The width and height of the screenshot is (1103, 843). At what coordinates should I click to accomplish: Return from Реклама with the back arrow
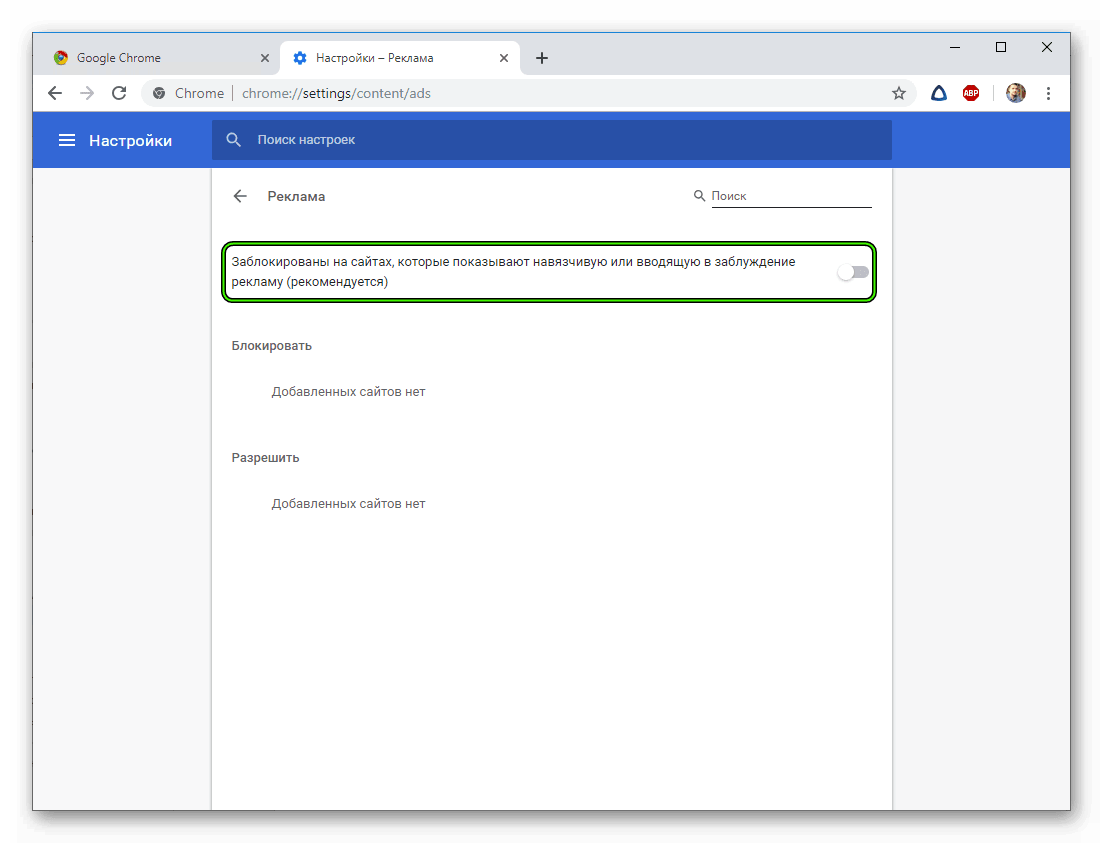[x=241, y=196]
